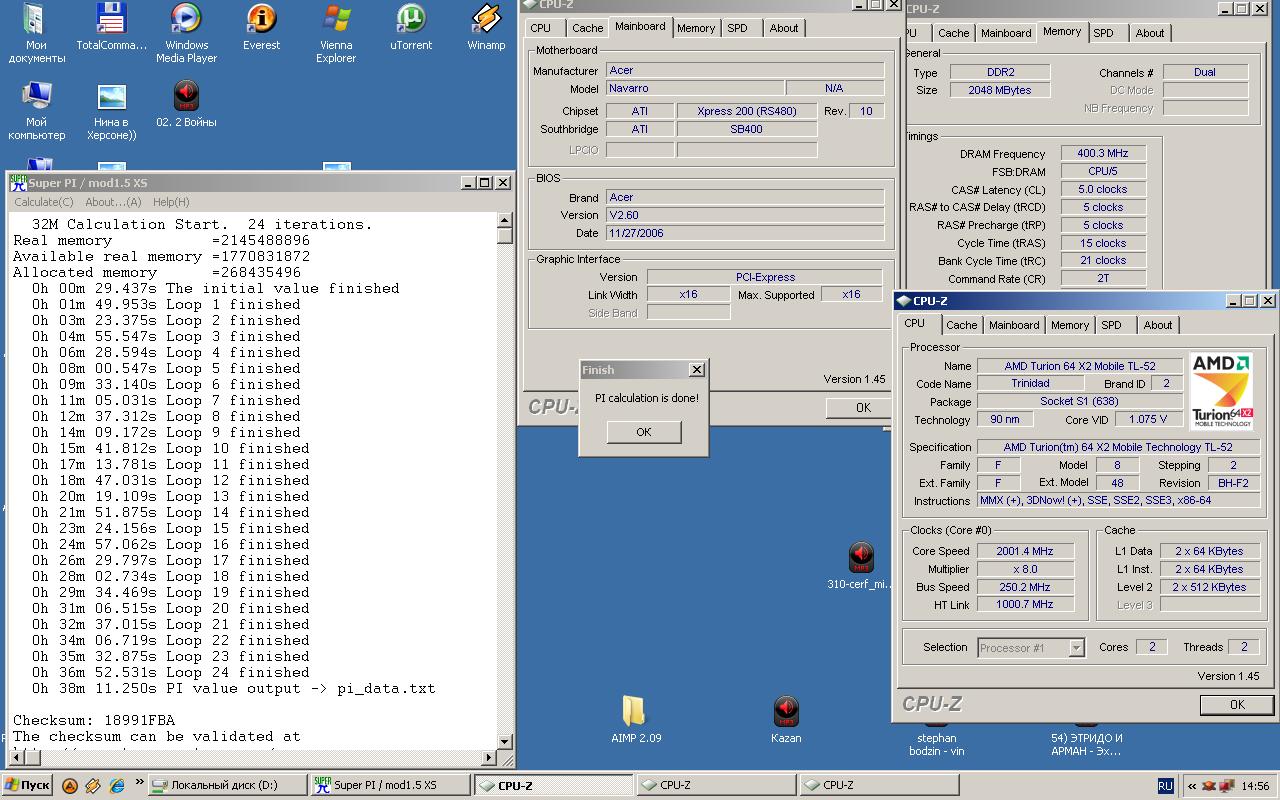Launch Internet Explorer from quick launch
The image size is (1280, 800).
[116, 785]
